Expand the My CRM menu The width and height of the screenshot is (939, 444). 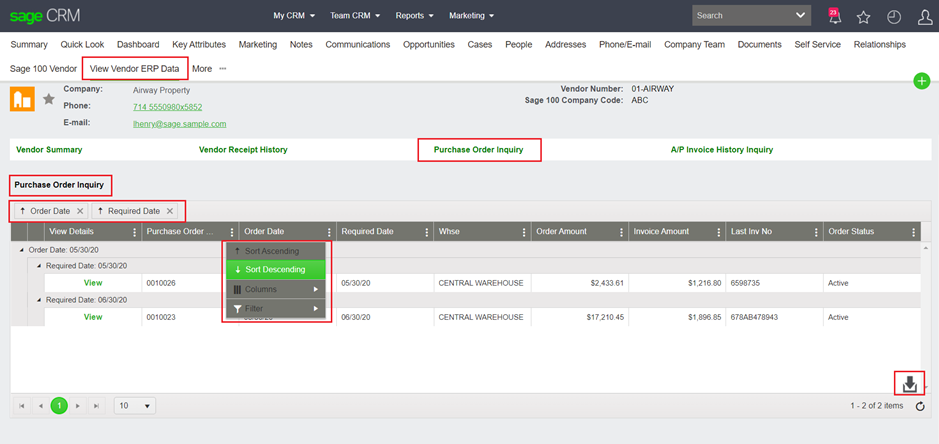tap(294, 16)
